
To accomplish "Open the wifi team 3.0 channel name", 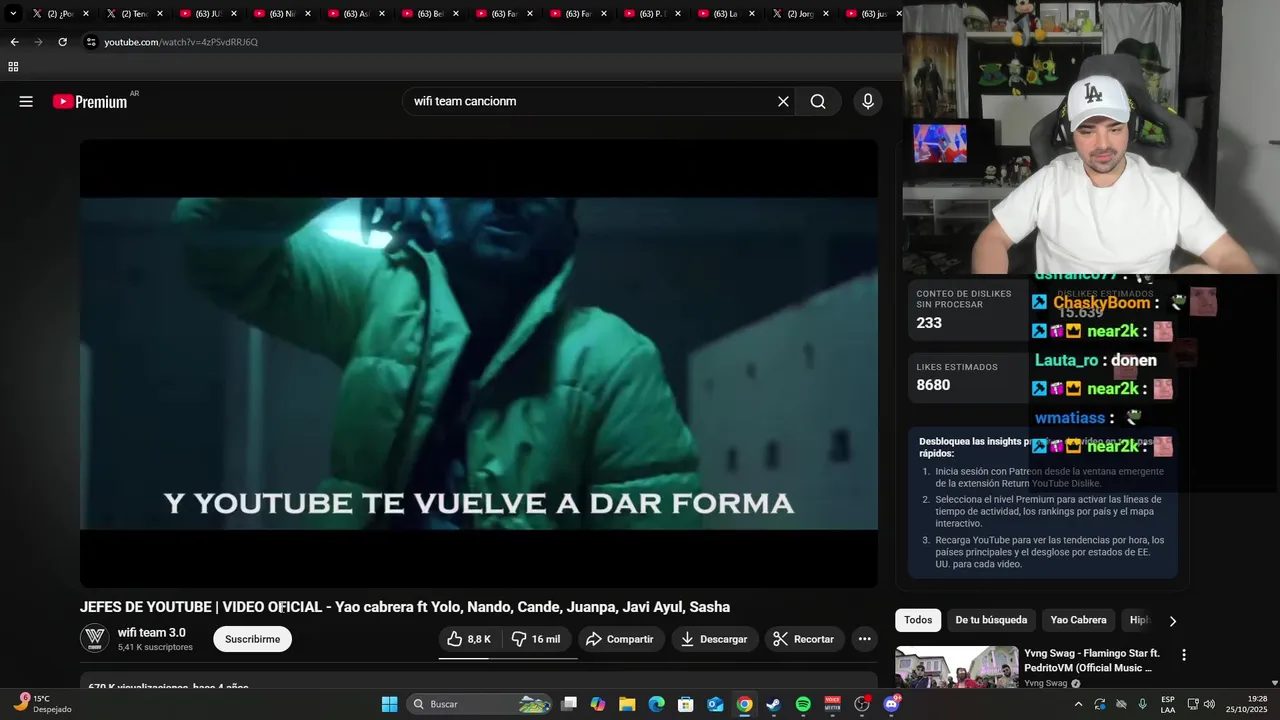I will click(152, 632).
